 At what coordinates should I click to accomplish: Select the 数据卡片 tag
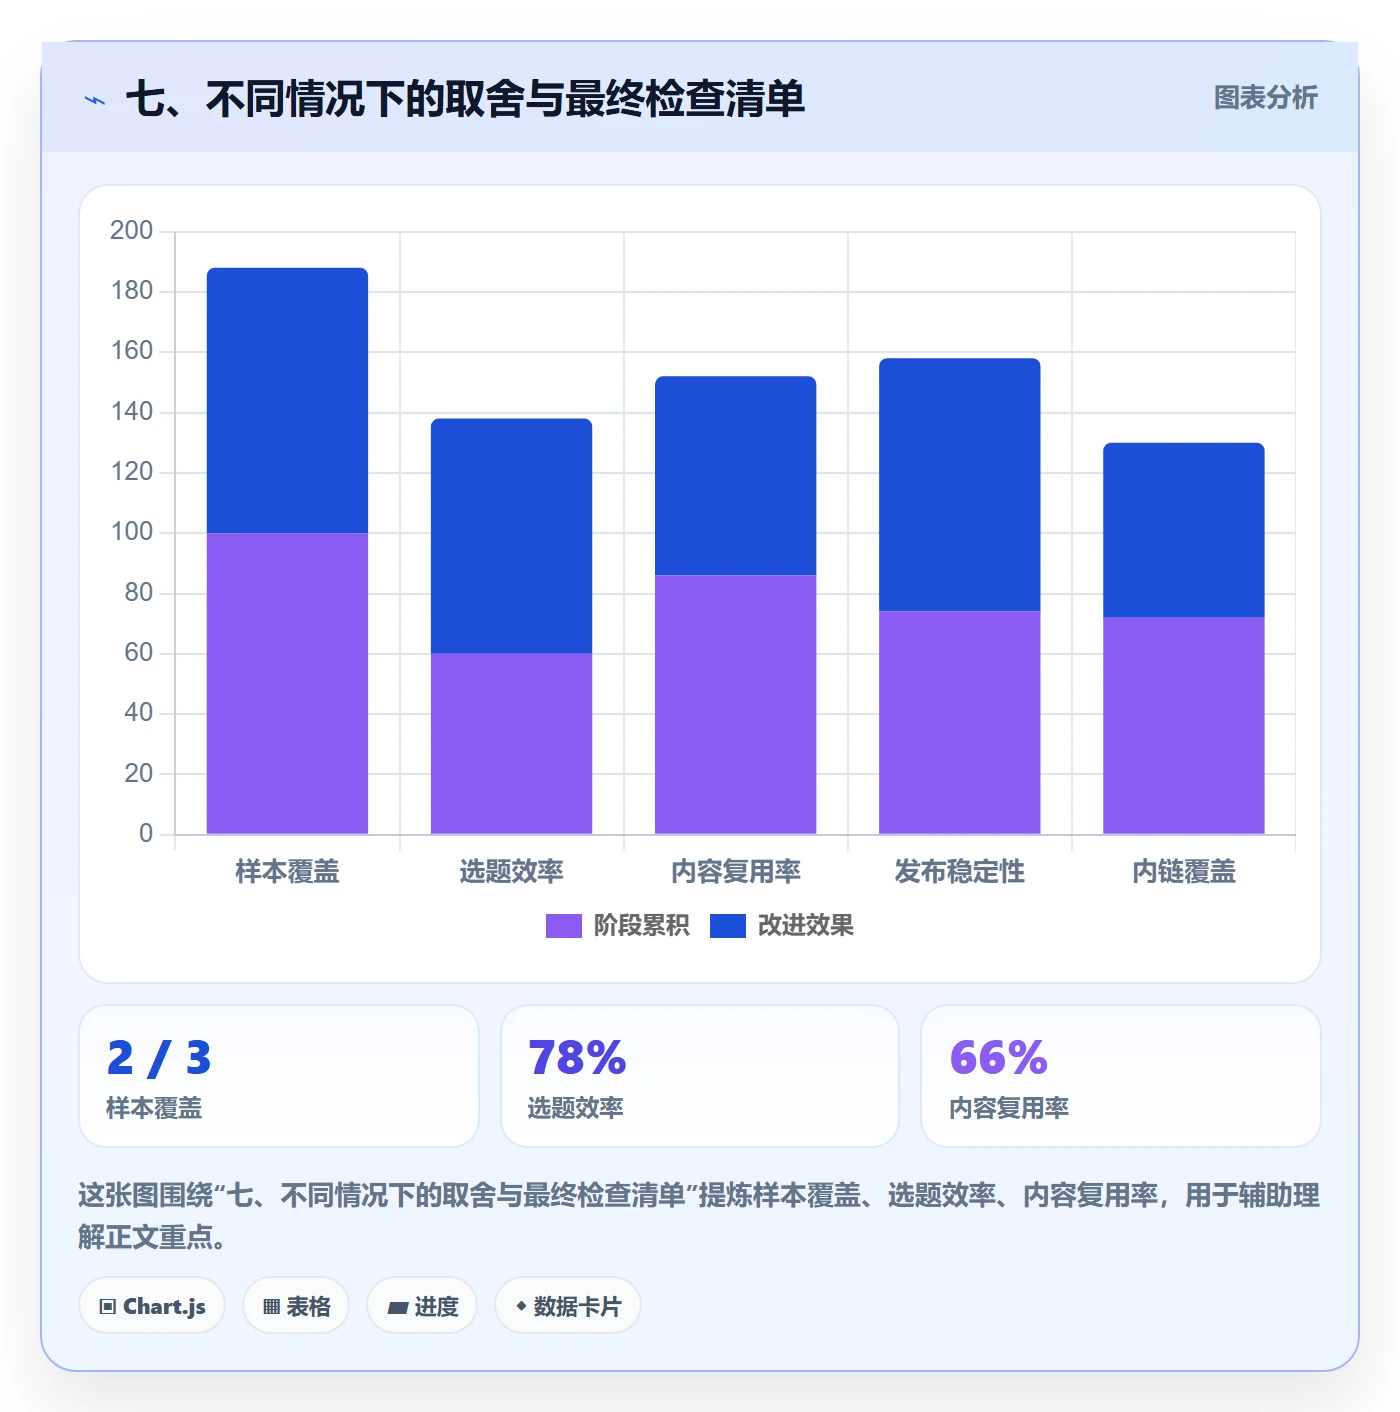(567, 1306)
